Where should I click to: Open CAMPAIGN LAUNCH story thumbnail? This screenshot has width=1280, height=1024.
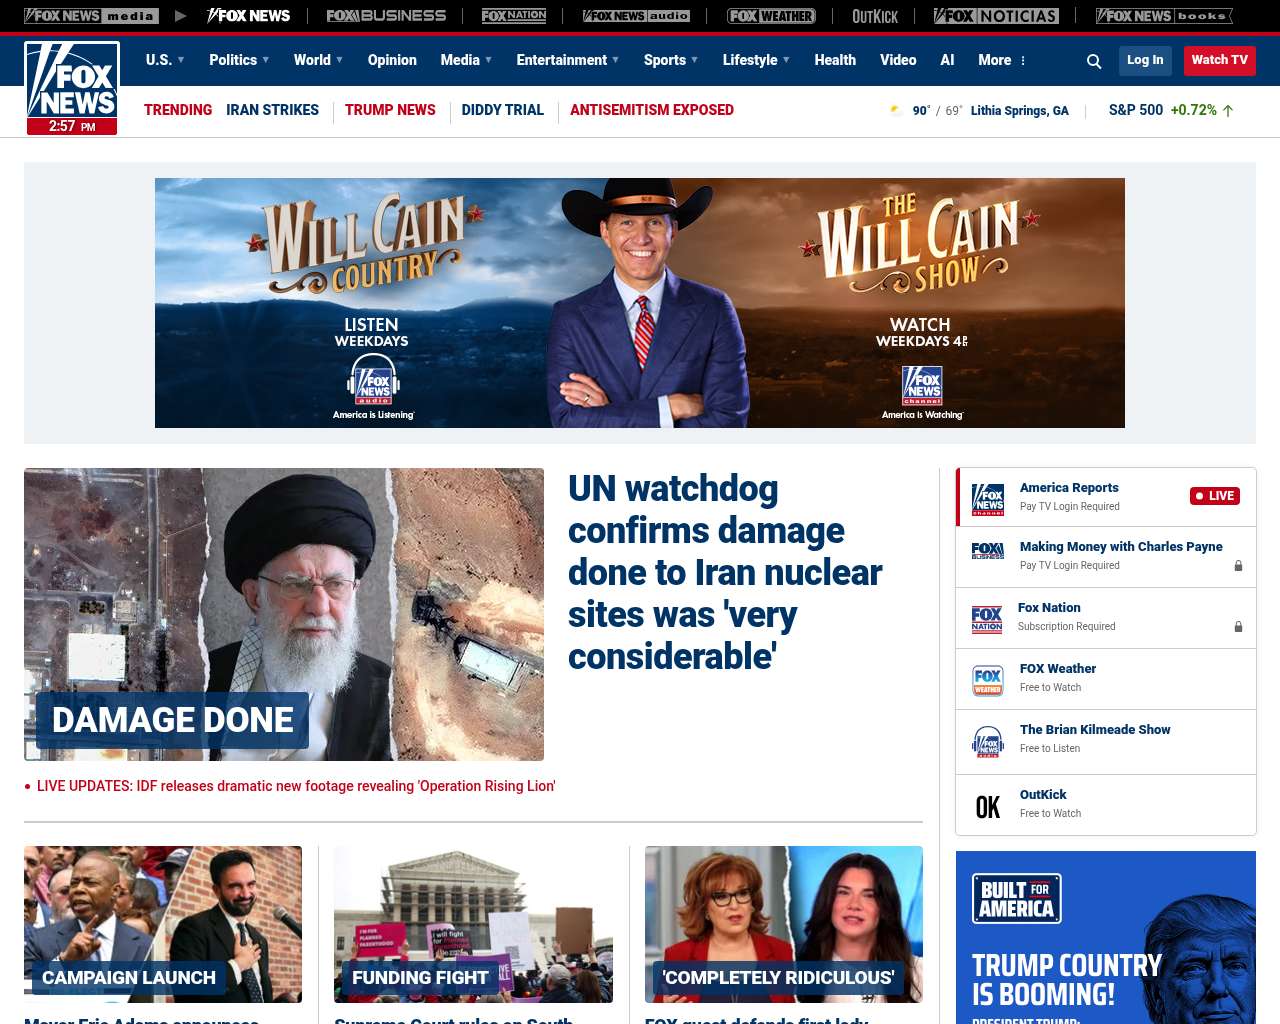coord(163,924)
